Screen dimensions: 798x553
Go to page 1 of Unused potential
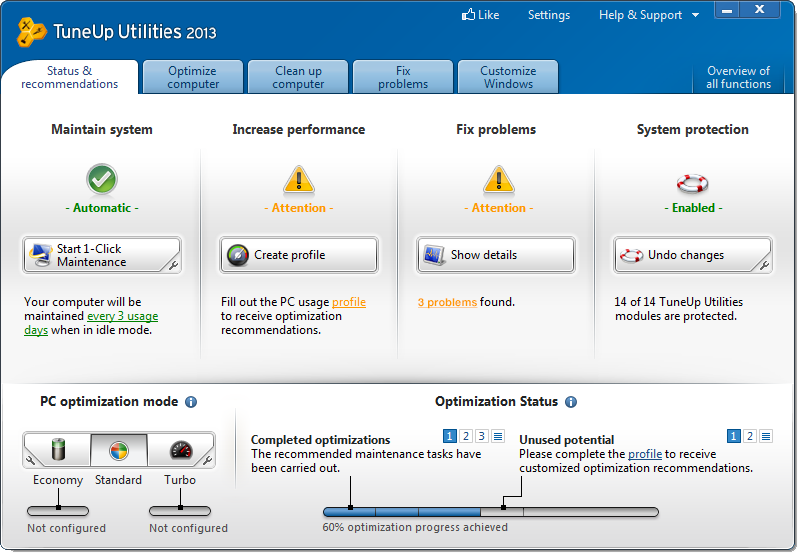click(733, 436)
